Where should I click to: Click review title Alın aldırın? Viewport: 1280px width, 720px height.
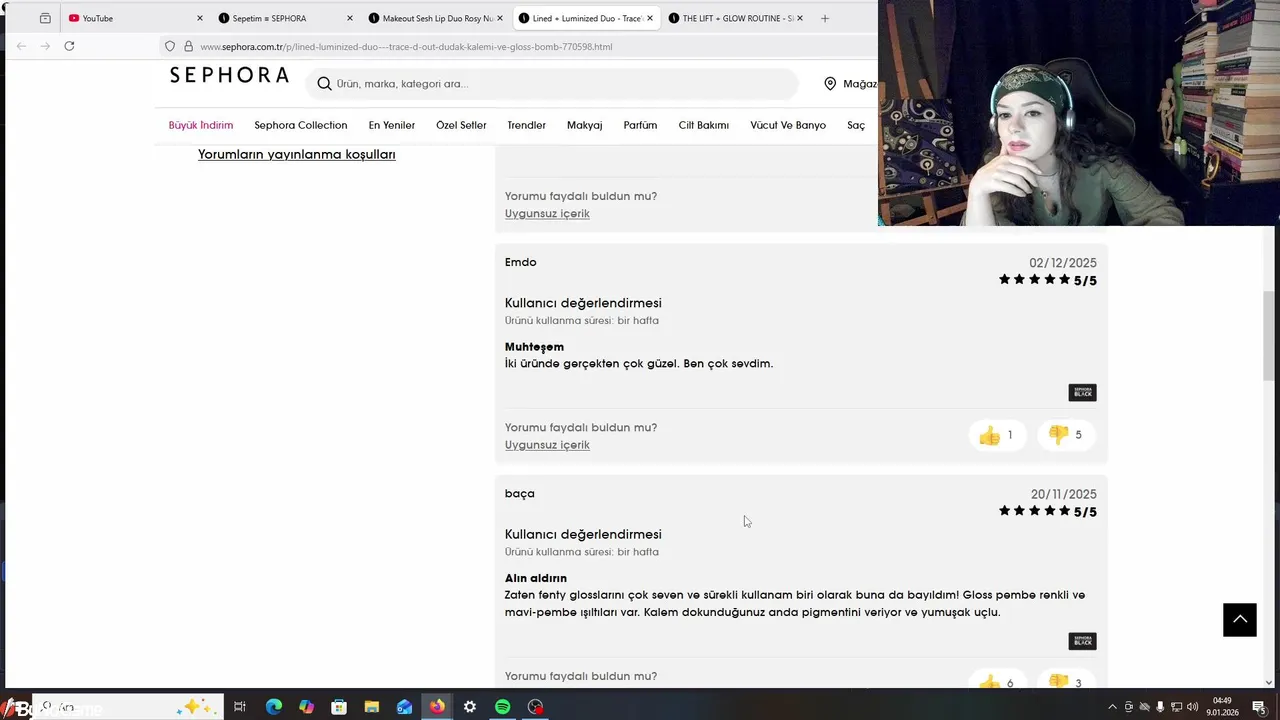coord(536,578)
